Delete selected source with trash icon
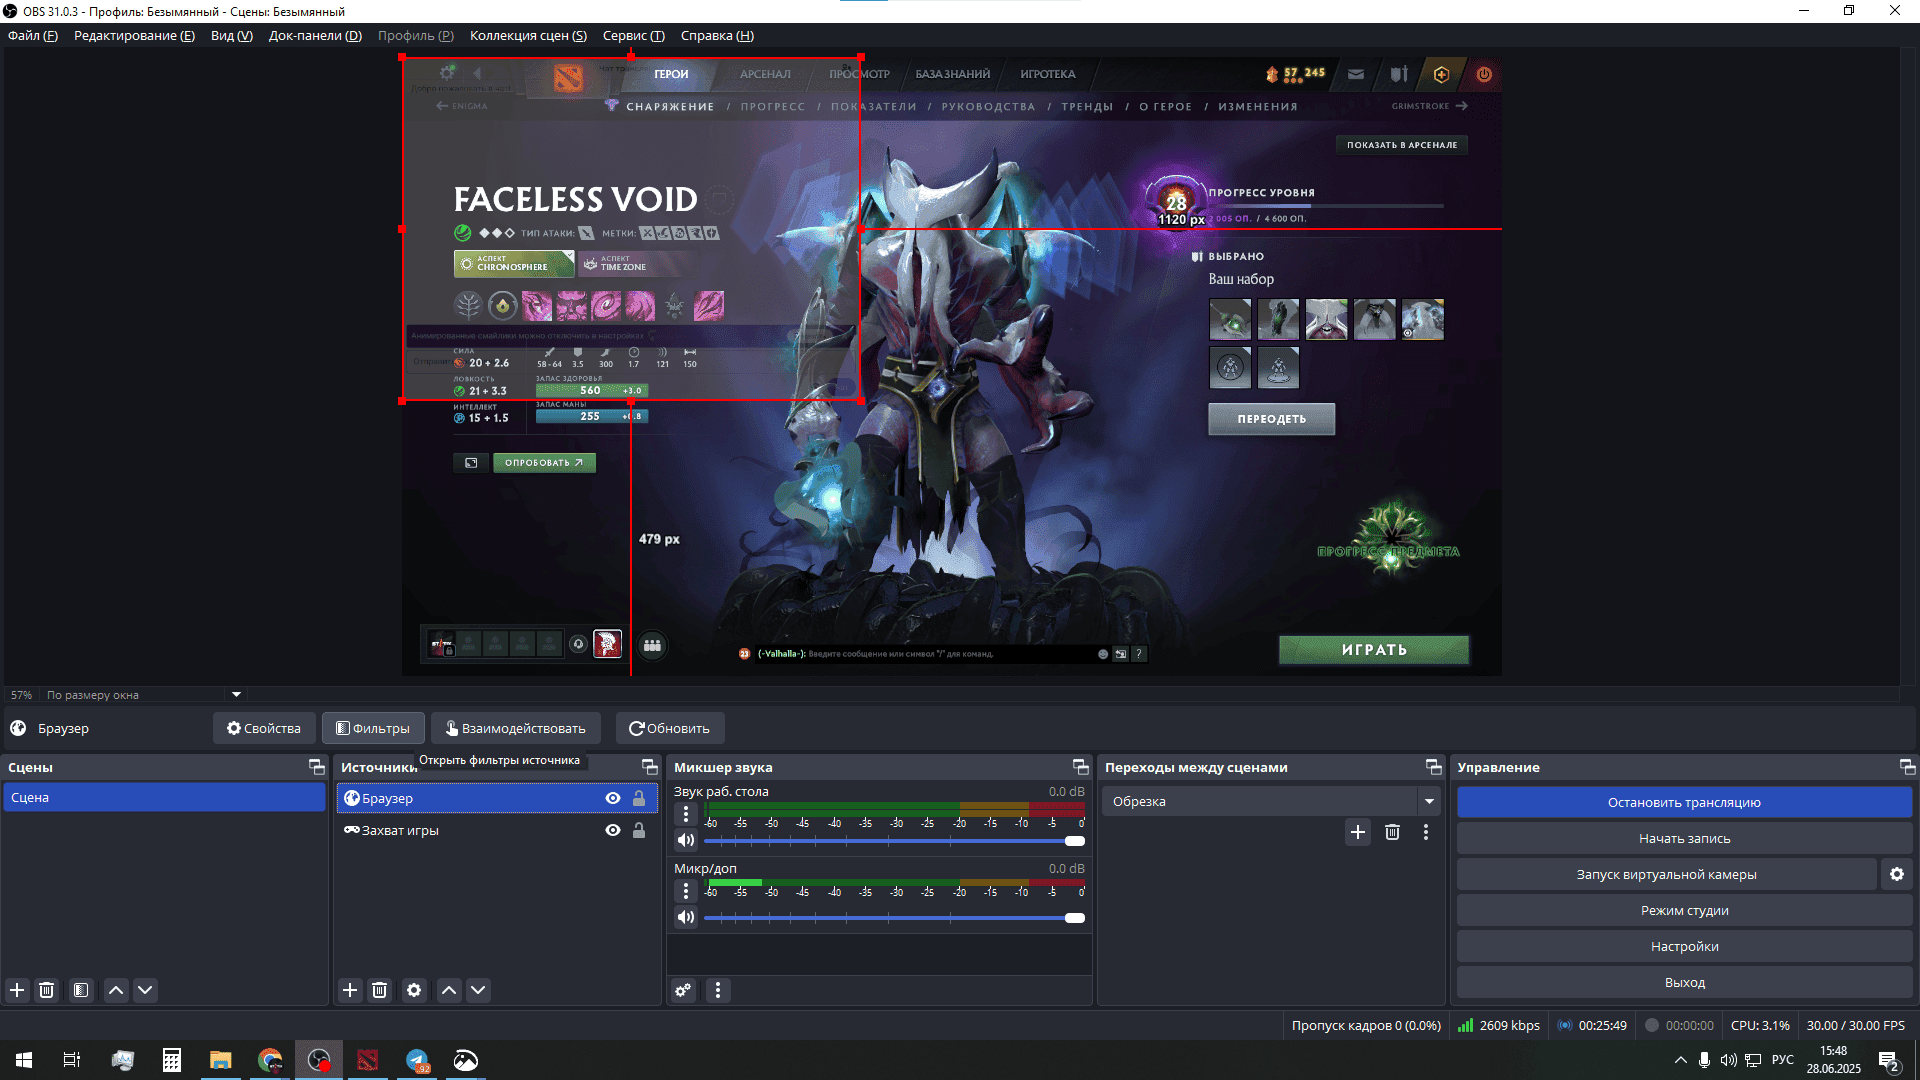The image size is (1920, 1080). coord(379,990)
